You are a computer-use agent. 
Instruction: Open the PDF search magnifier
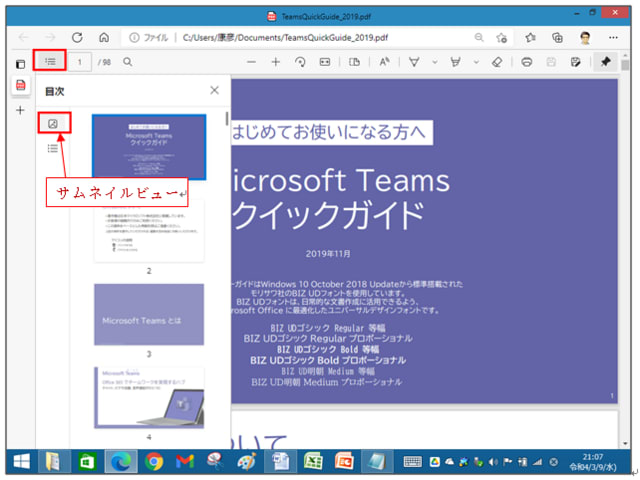coord(128,62)
